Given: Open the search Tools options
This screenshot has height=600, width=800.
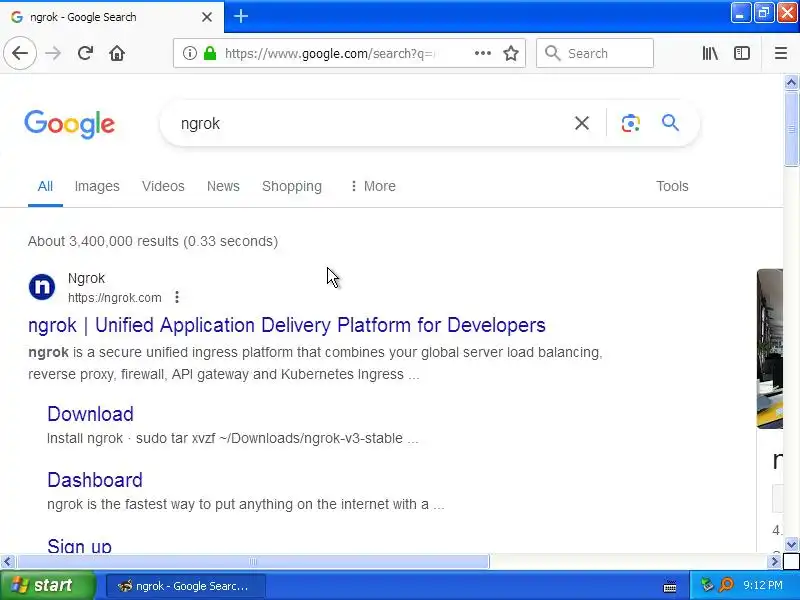Looking at the screenshot, I should (x=672, y=186).
